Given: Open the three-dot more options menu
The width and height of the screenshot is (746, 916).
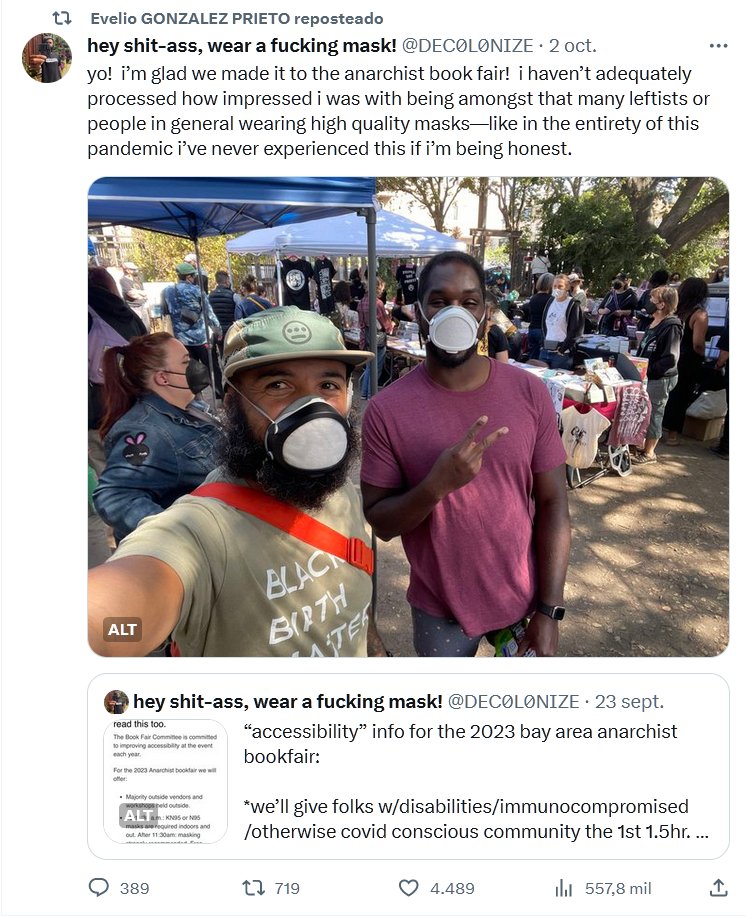Looking at the screenshot, I should click(718, 46).
